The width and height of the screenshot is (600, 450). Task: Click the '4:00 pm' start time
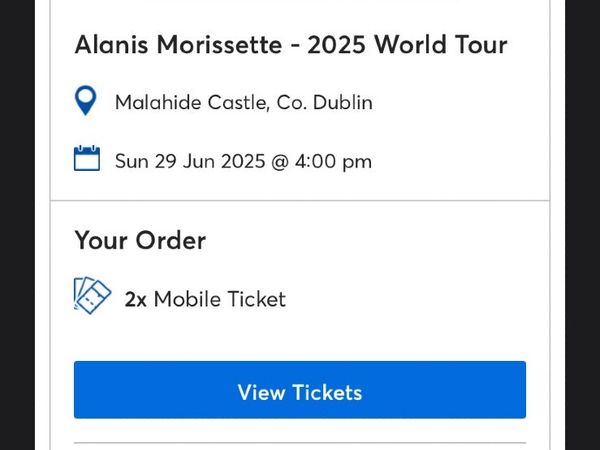click(333, 162)
